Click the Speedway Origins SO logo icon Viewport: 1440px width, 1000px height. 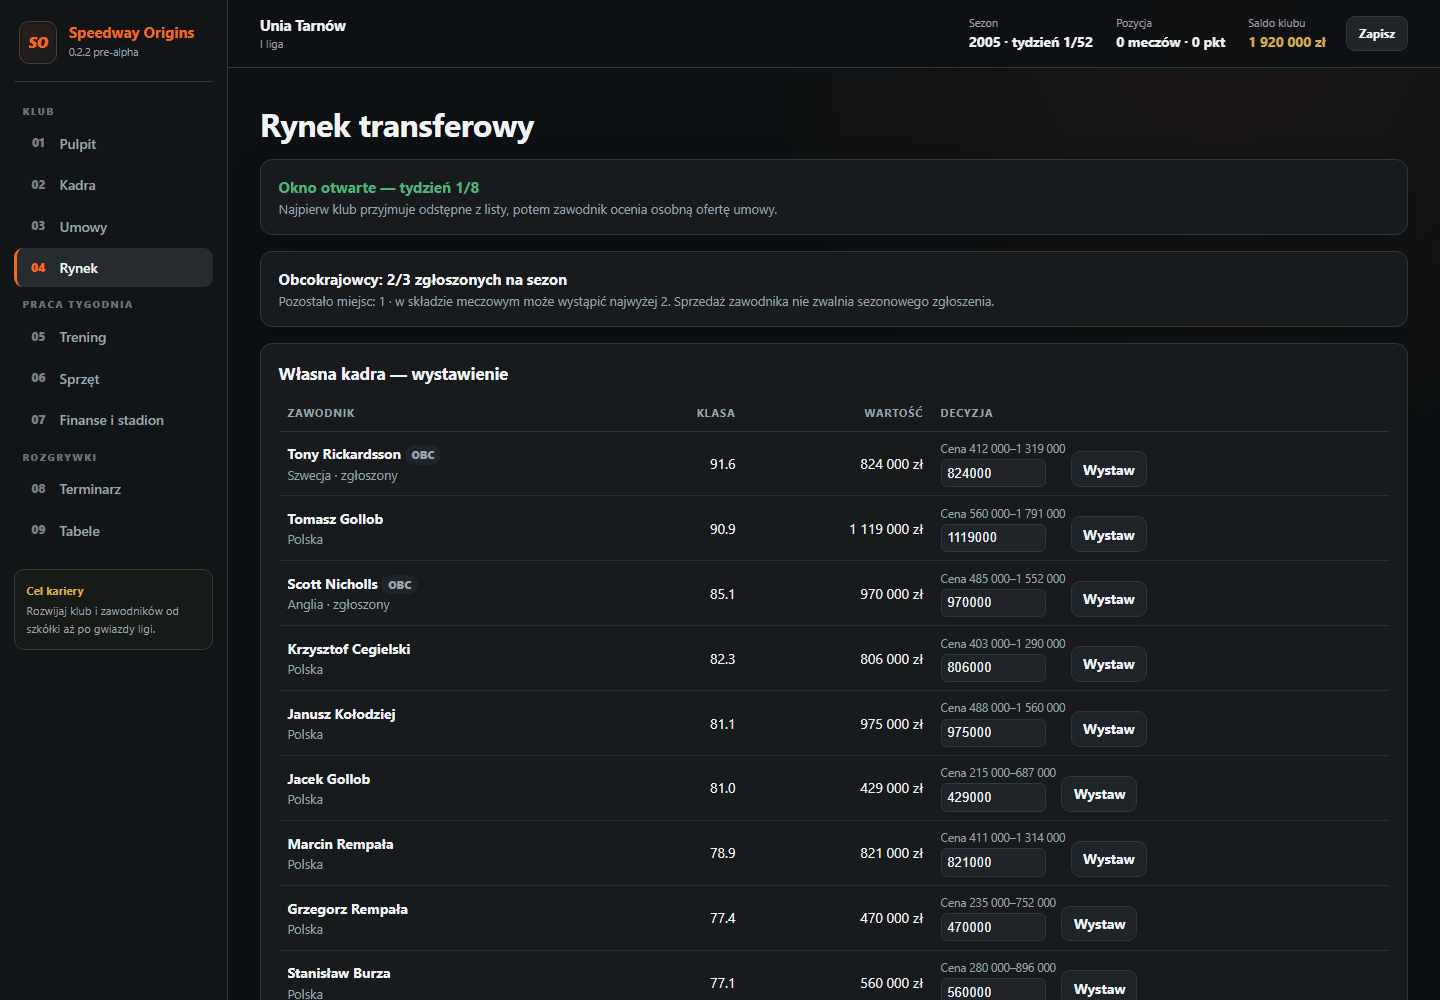pyautogui.click(x=38, y=43)
